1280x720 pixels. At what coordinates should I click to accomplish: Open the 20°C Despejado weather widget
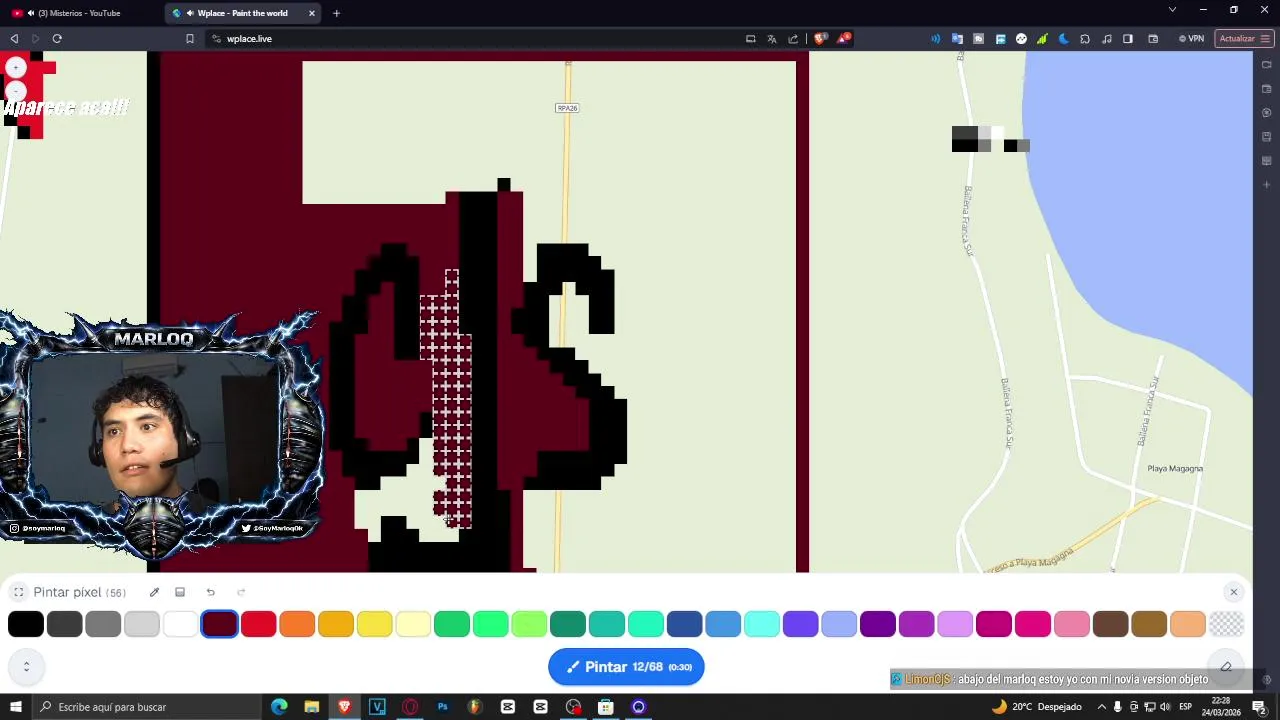coord(1036,707)
